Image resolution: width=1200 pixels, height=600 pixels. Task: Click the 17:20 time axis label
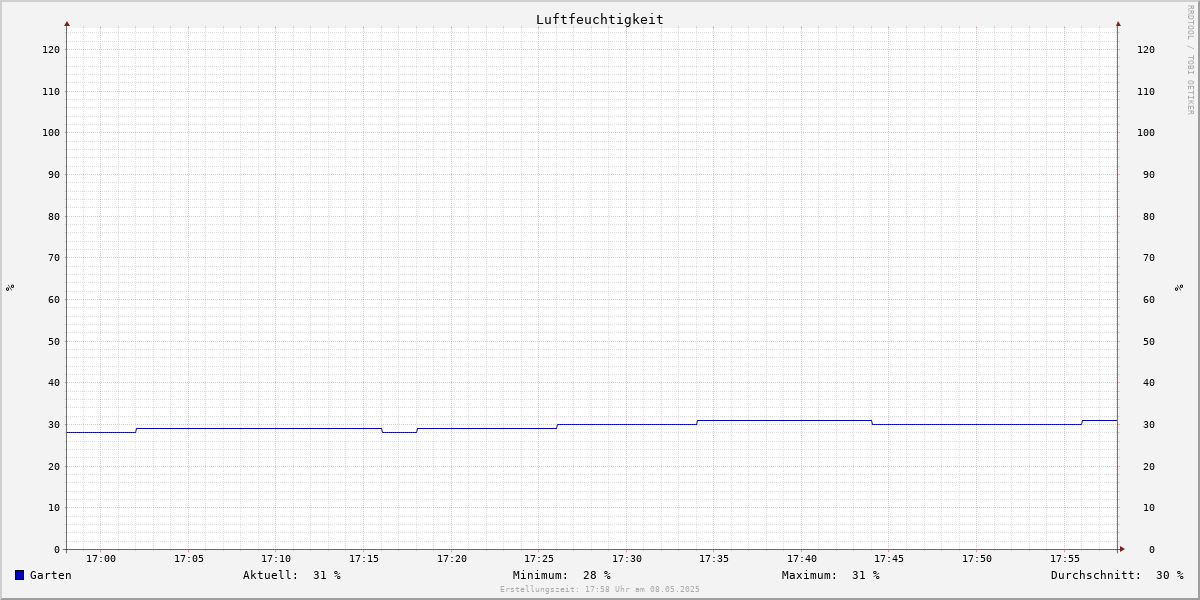pyautogui.click(x=452, y=559)
